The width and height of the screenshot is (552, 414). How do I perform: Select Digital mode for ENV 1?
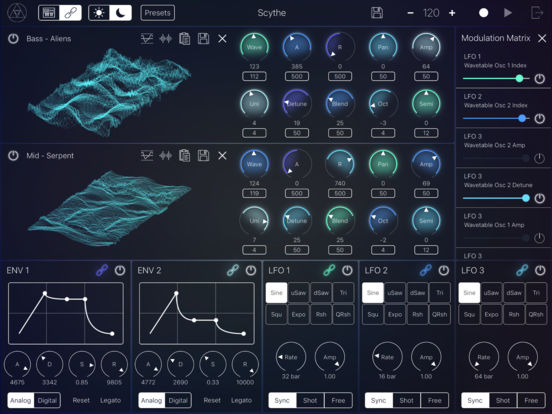[x=48, y=400]
